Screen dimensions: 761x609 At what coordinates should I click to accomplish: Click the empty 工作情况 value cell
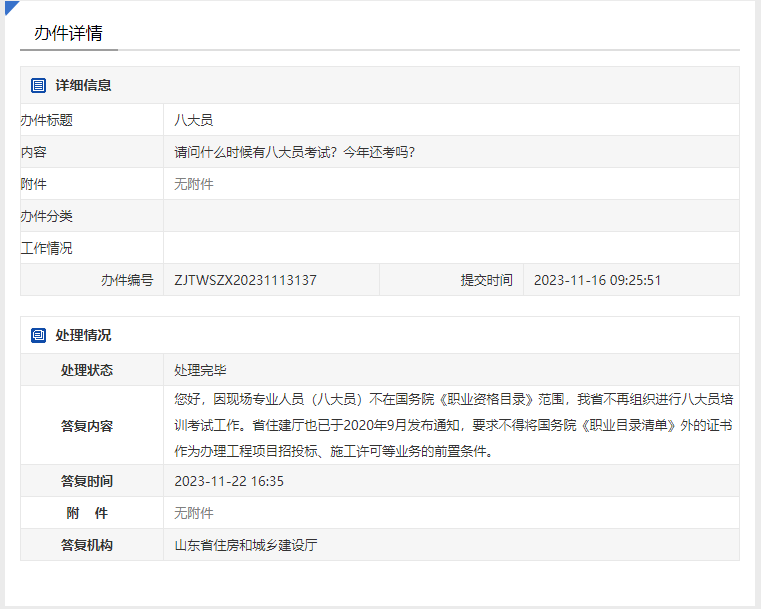[x=450, y=248]
